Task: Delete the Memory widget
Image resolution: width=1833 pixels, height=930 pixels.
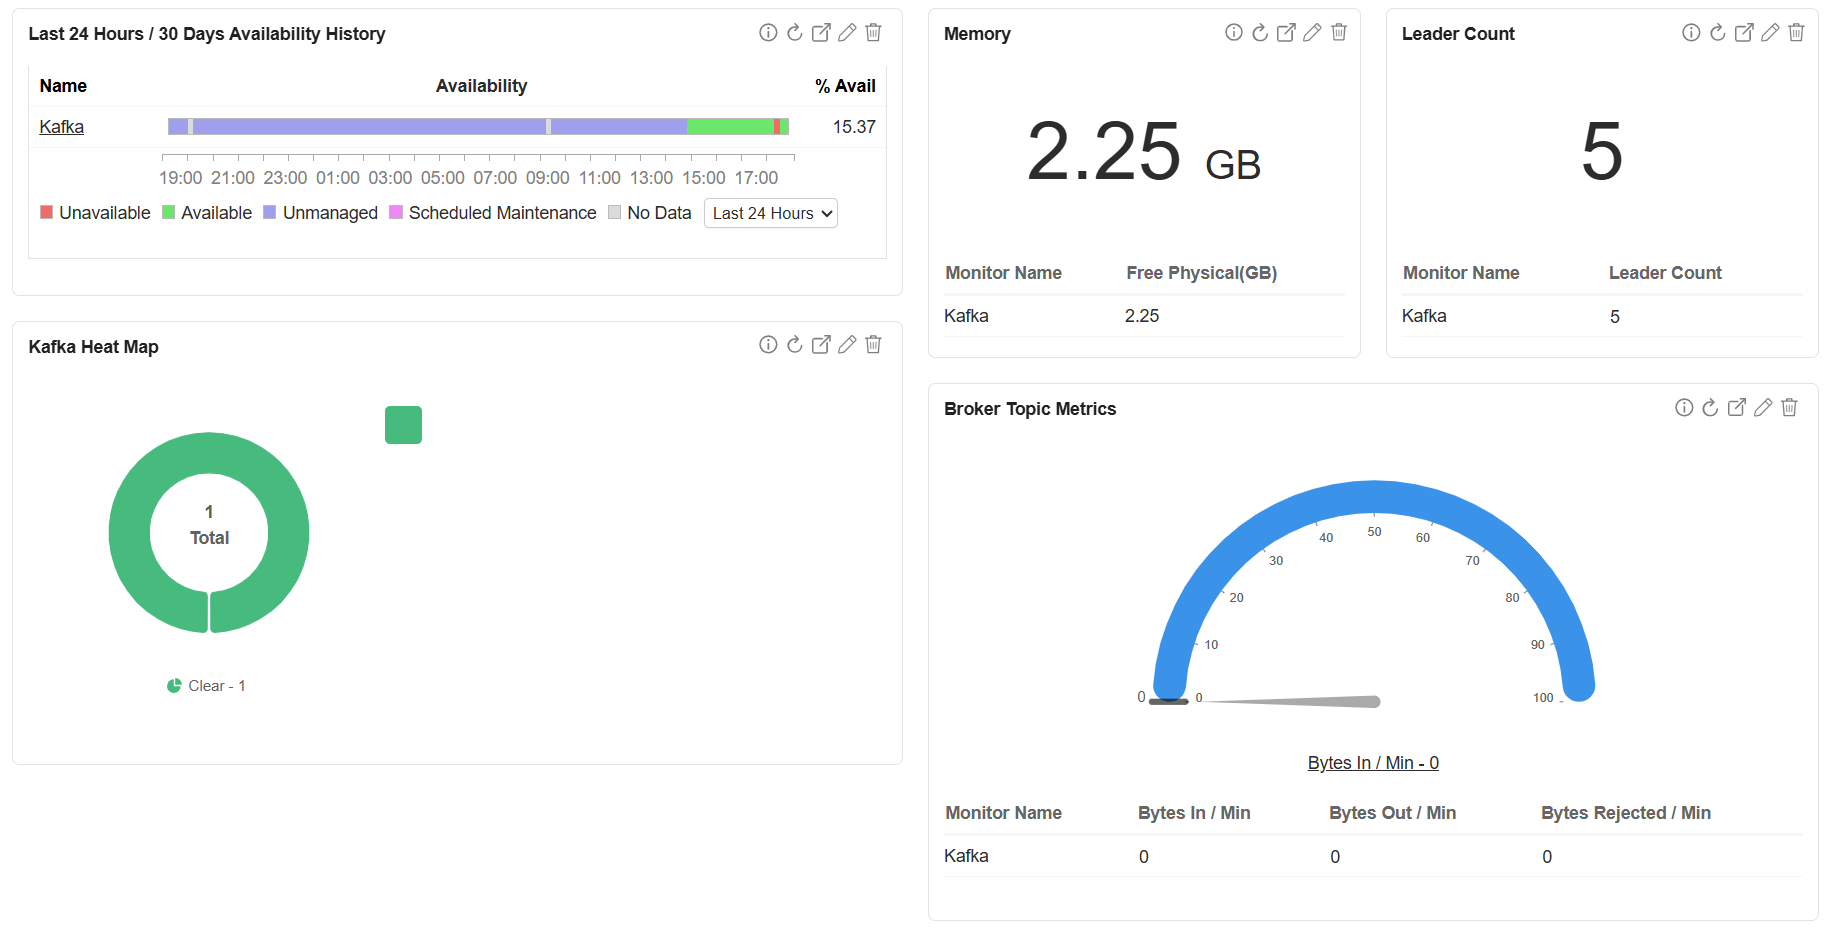Action: 1339,32
